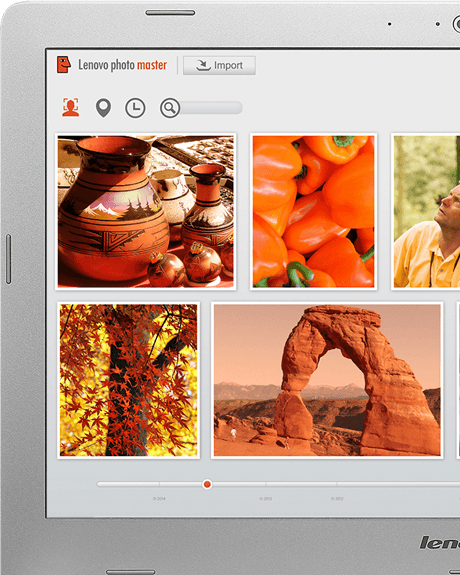Jump to the 2012 timeline marker
The image size is (460, 575).
click(x=337, y=498)
